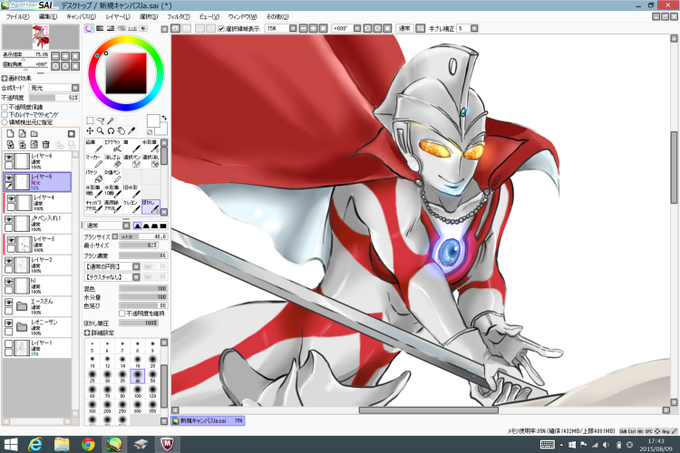Swap foreground and background colors arrow

[x=164, y=118]
